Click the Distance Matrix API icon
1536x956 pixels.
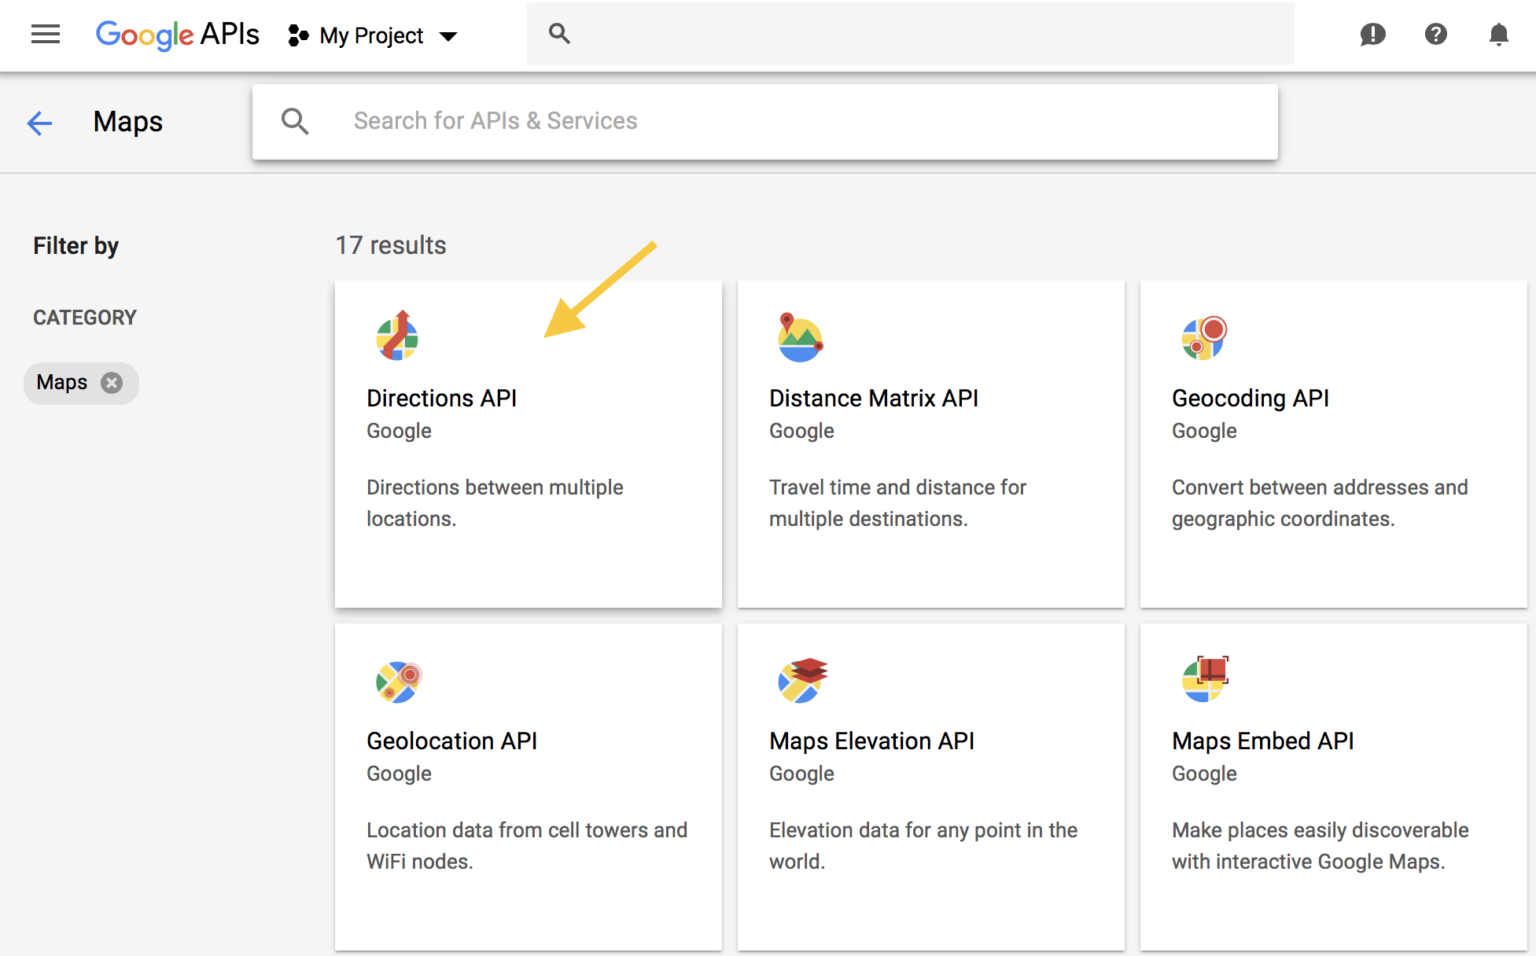pos(799,337)
